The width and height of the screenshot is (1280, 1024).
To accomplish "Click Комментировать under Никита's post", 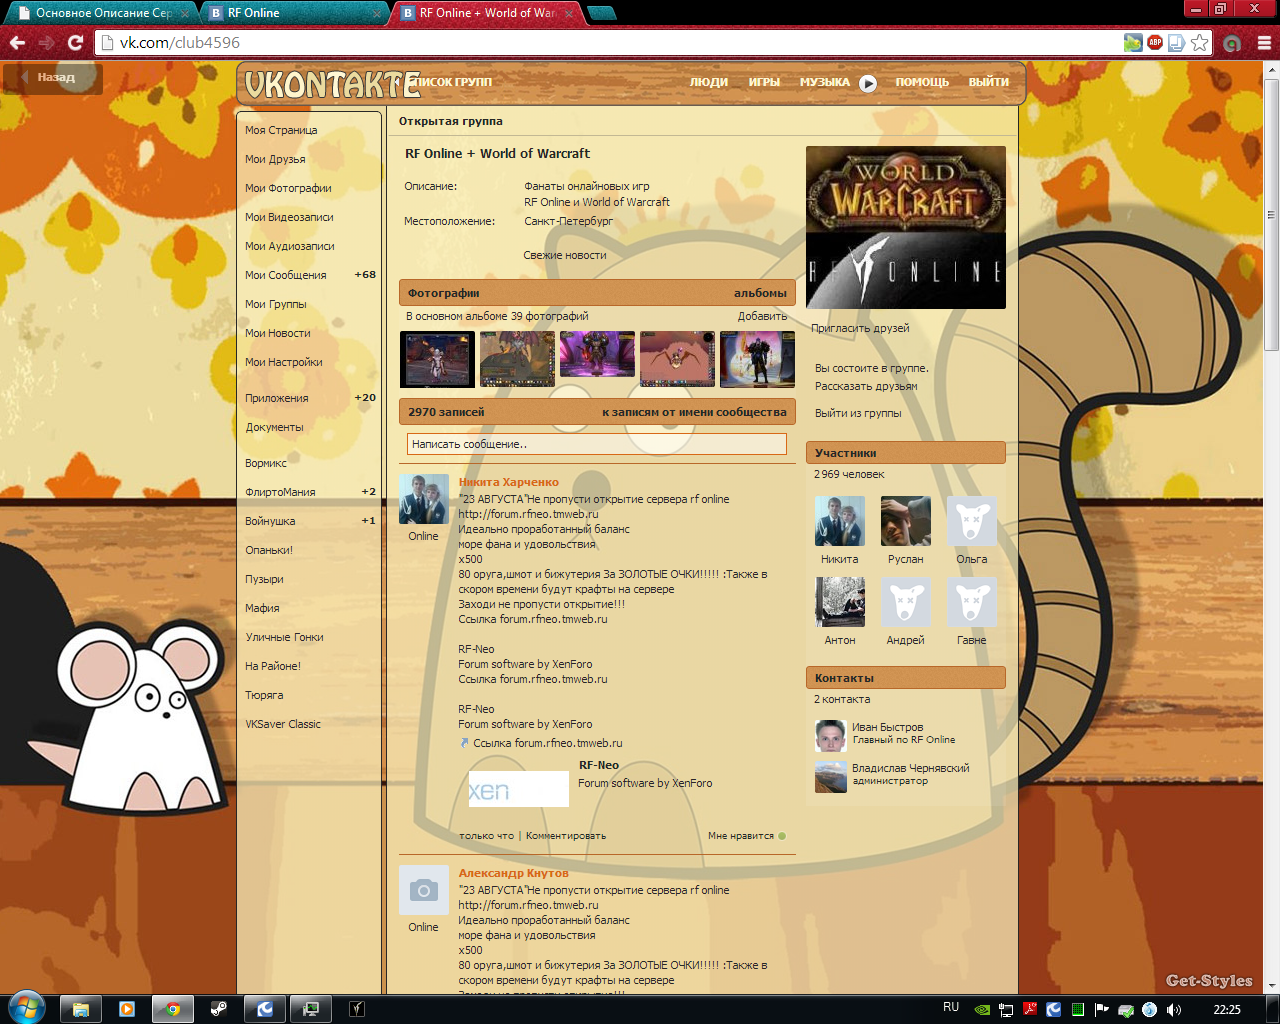I will tap(566, 836).
